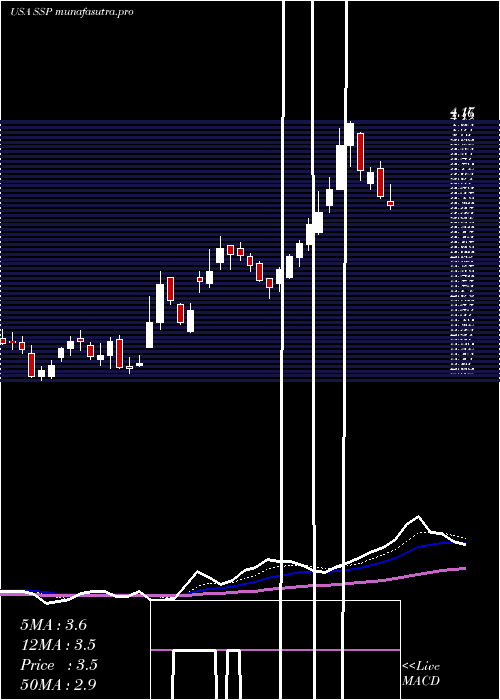The width and height of the screenshot is (500, 700).
Task: Click the "50MA : 2.9" reading
Action: point(58,684)
